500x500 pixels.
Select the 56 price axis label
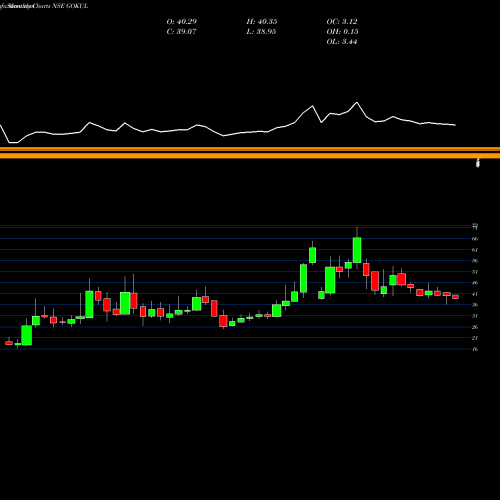(x=475, y=261)
